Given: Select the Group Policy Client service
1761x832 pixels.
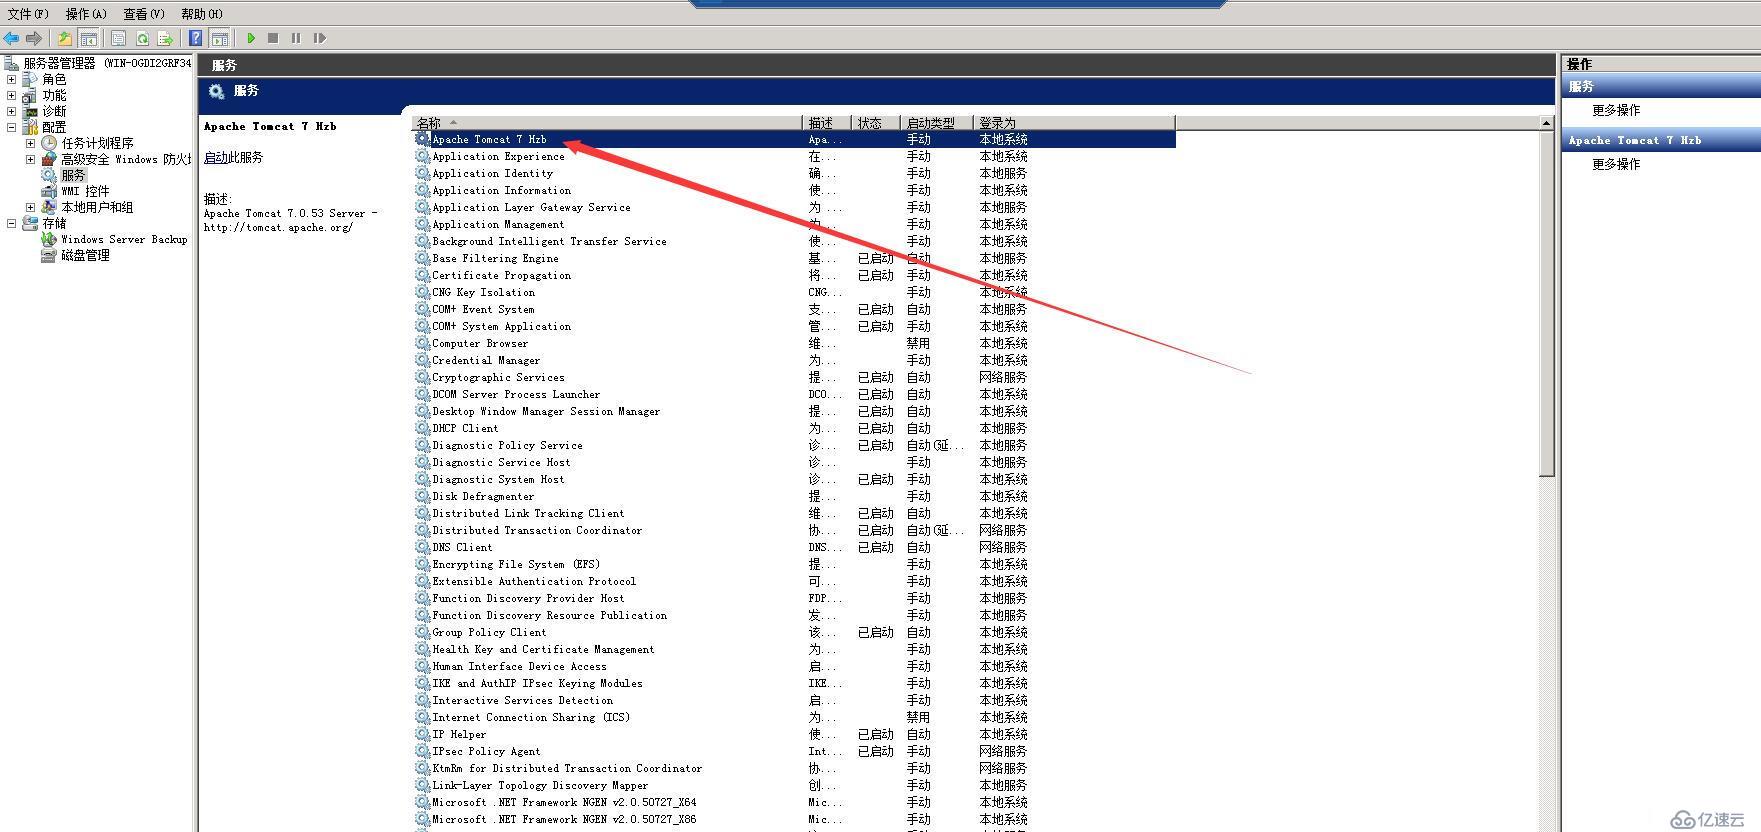Looking at the screenshot, I should (795, 632).
